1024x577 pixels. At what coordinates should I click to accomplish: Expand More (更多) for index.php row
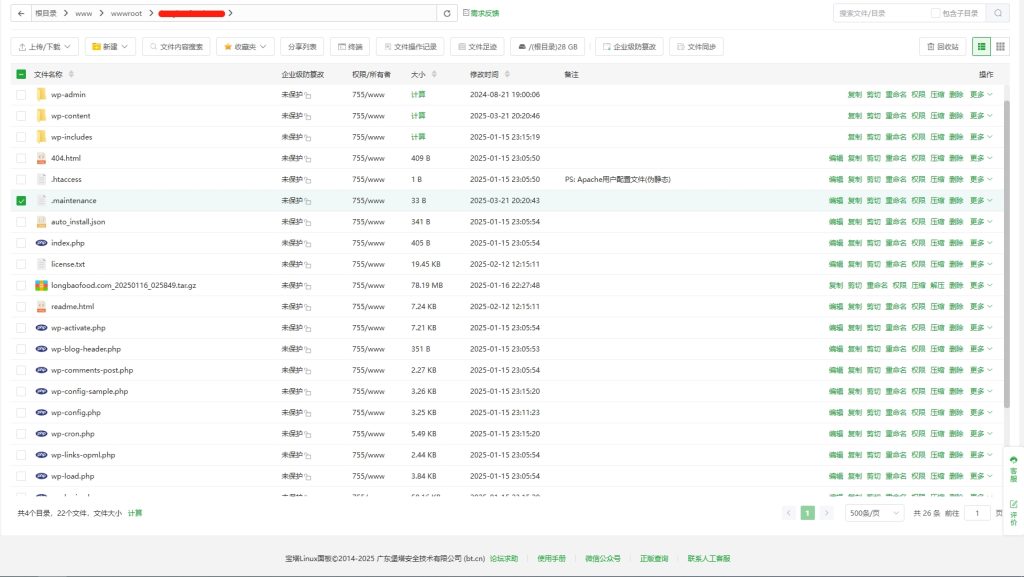tap(981, 243)
